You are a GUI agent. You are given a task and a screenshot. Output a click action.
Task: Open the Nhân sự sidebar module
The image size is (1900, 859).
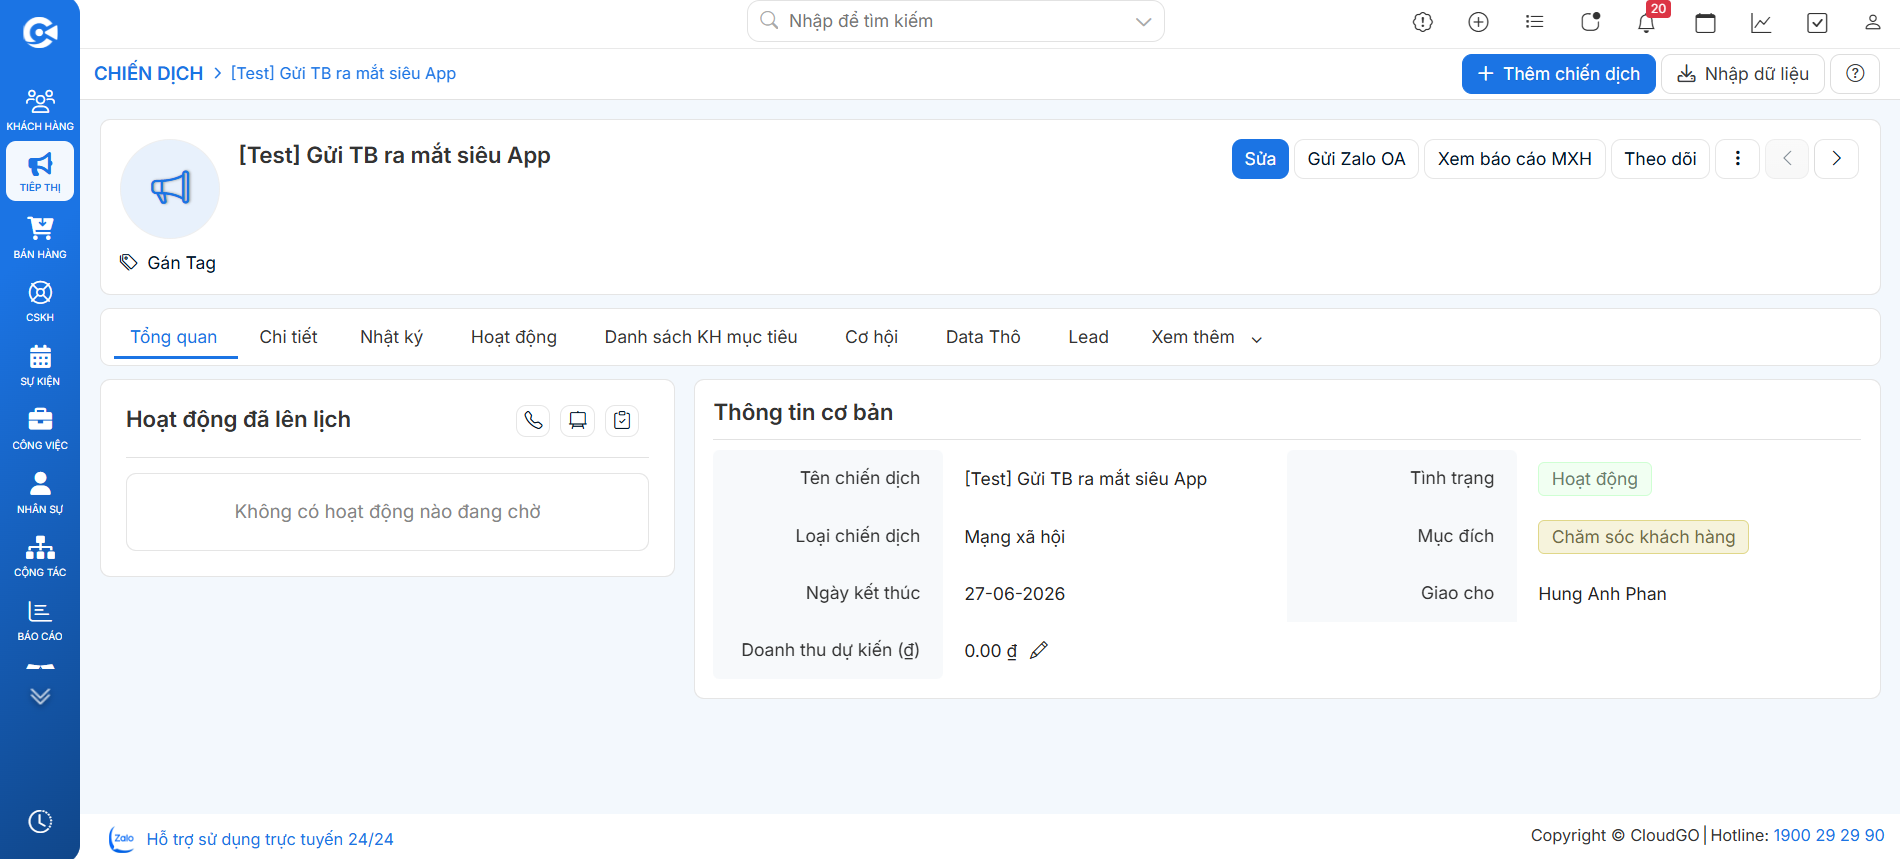[40, 493]
